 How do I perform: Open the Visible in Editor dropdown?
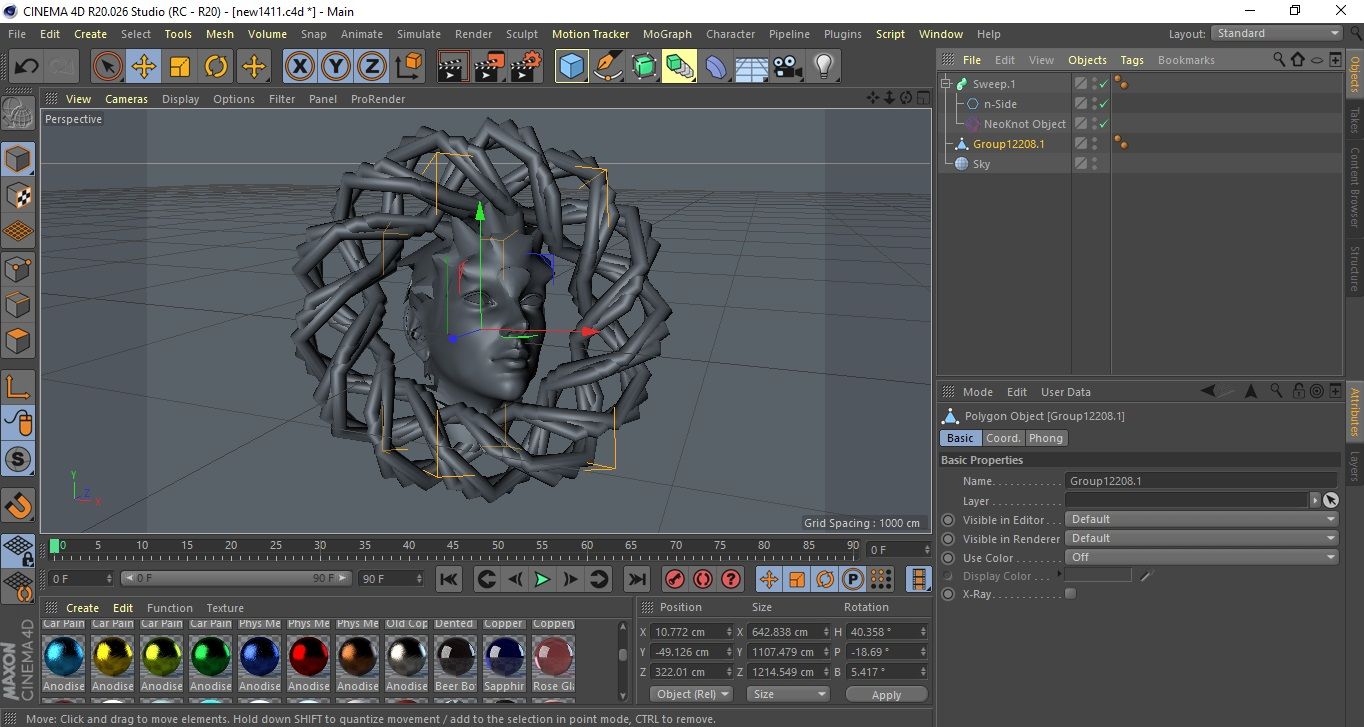point(1201,519)
